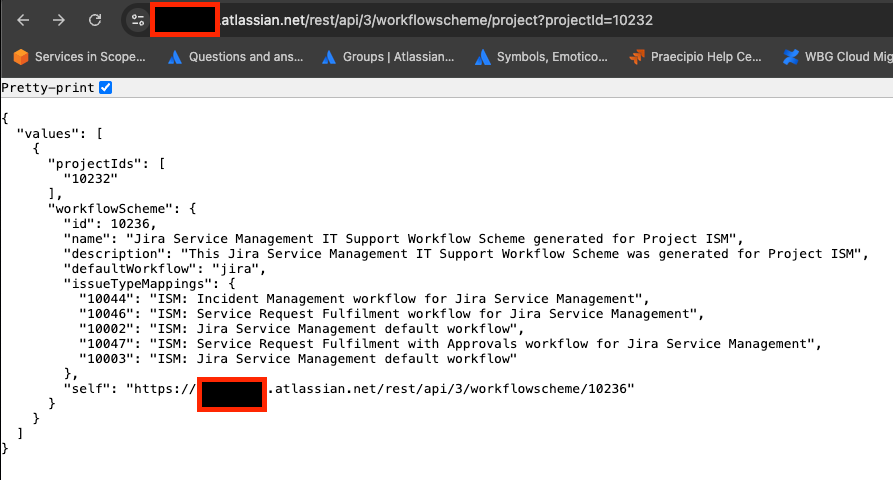Click Atlassian favicon beside Questions and ans
The height and width of the screenshot is (480, 893).
[175, 57]
